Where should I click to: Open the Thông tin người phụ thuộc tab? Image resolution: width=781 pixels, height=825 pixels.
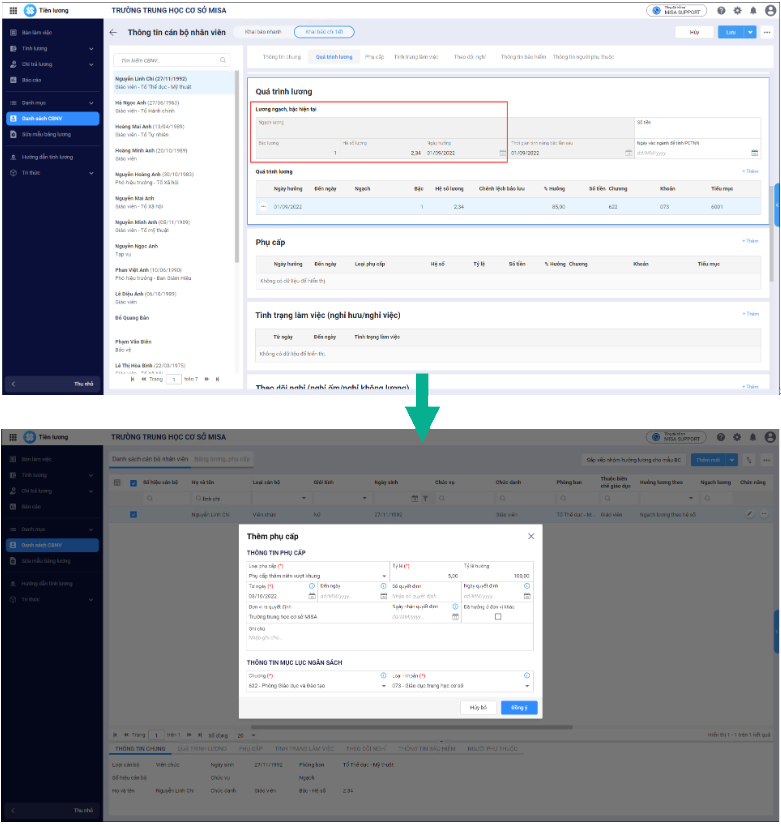(583, 57)
